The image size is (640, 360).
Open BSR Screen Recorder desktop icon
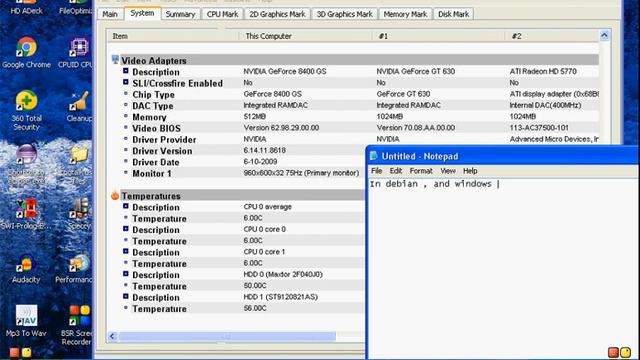click(x=77, y=325)
